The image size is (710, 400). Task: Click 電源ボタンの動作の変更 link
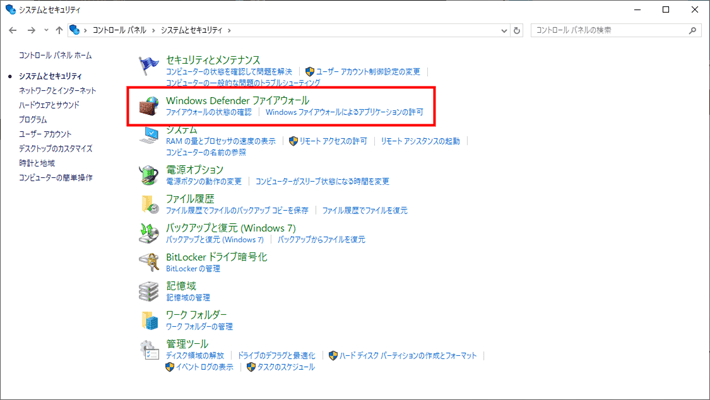tap(203, 181)
